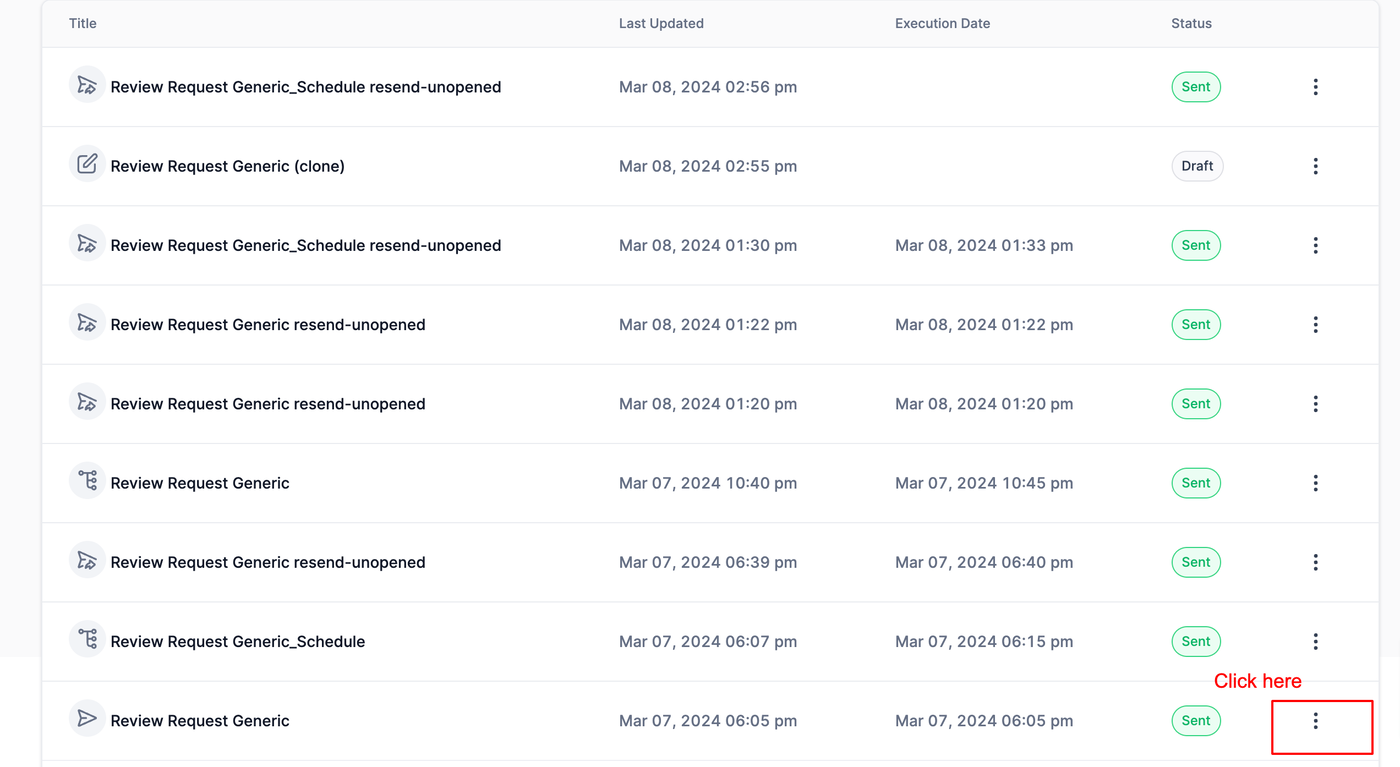The image size is (1400, 767).
Task: Sort by the Last Updated column header
Action: 661,23
